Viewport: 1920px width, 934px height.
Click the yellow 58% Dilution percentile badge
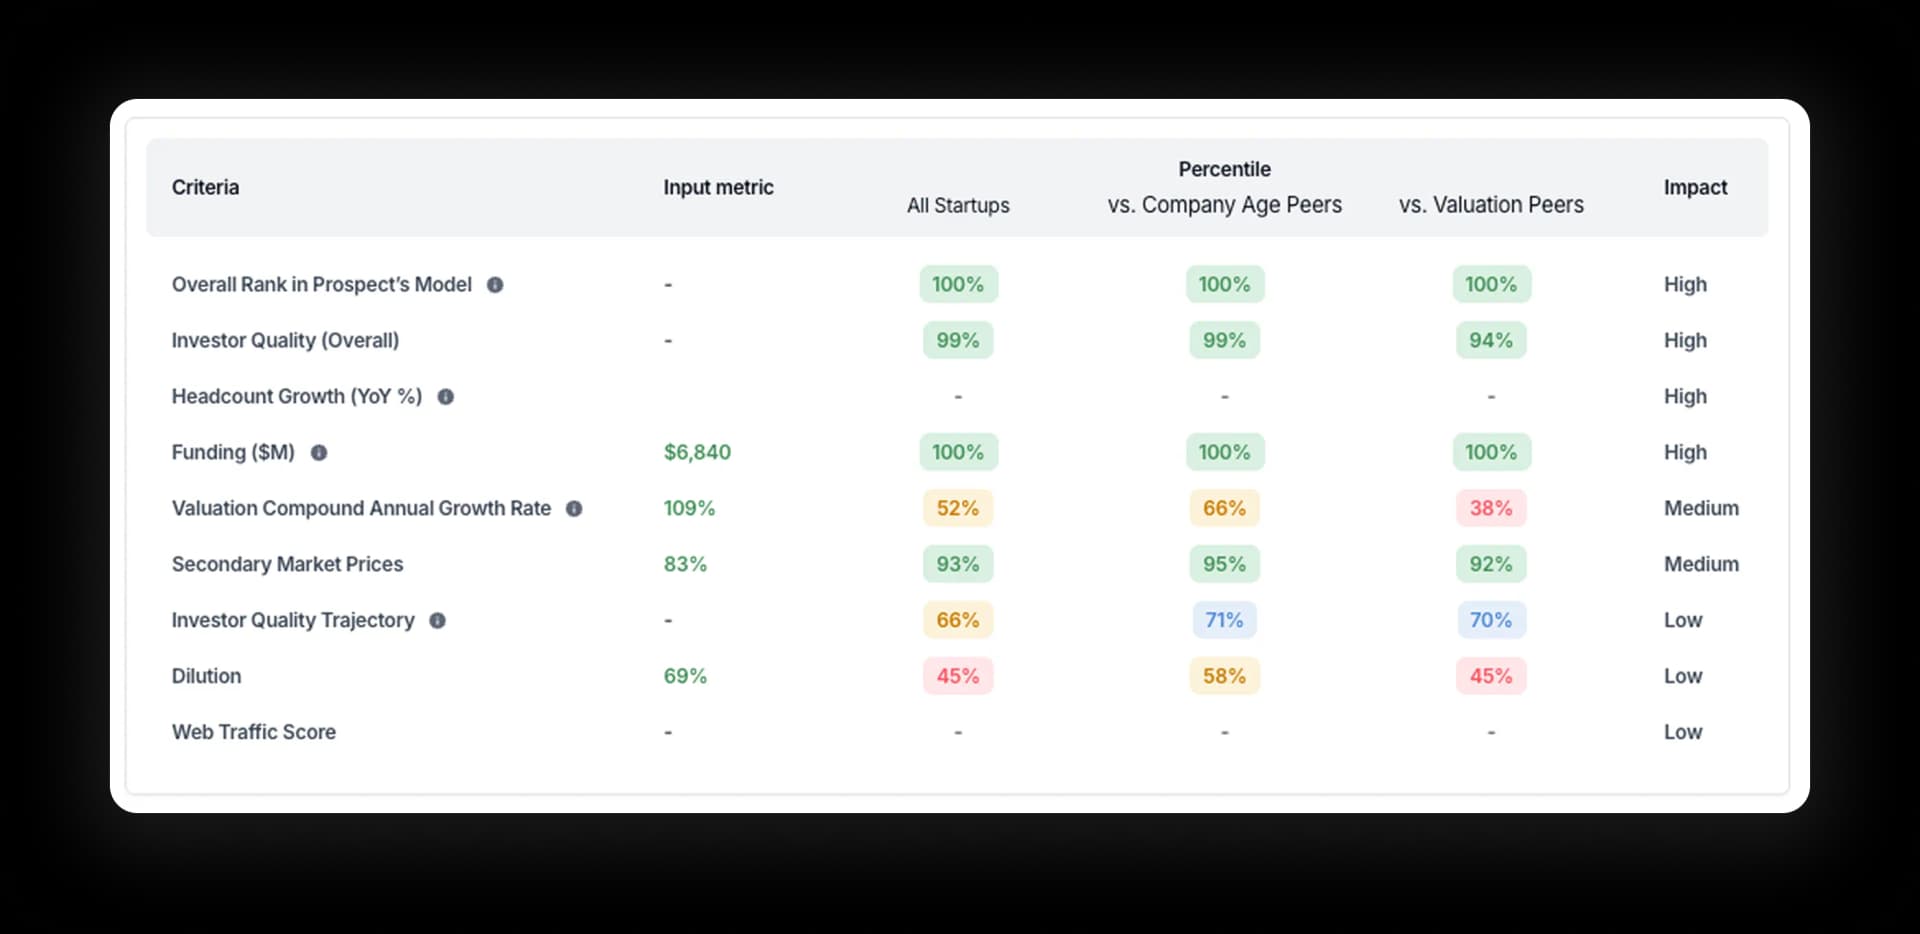(1224, 676)
